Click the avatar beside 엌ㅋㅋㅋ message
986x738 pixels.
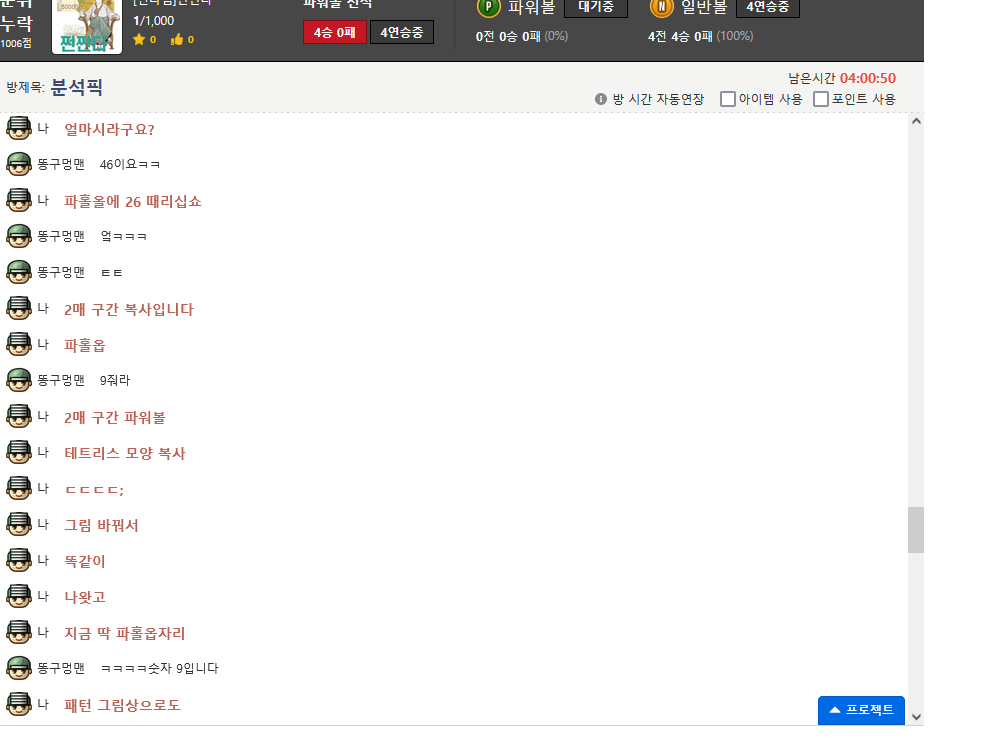19,236
